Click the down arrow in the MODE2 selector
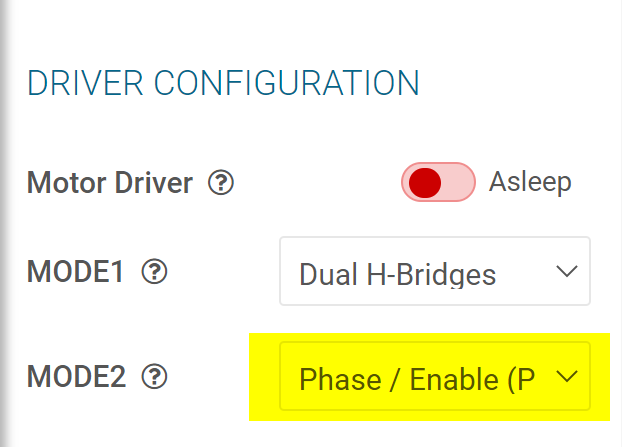Viewport: 622px width, 447px height. [x=566, y=376]
